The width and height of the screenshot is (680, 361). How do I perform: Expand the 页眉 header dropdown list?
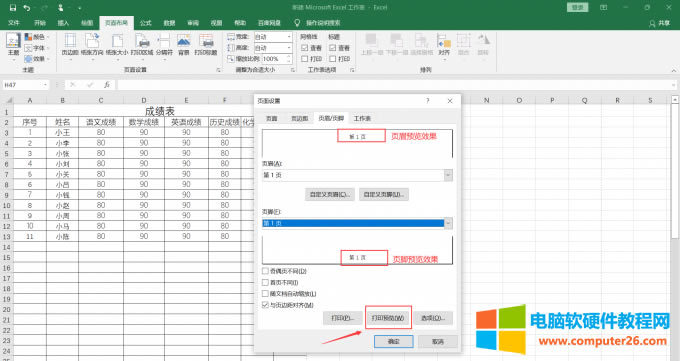coord(448,175)
